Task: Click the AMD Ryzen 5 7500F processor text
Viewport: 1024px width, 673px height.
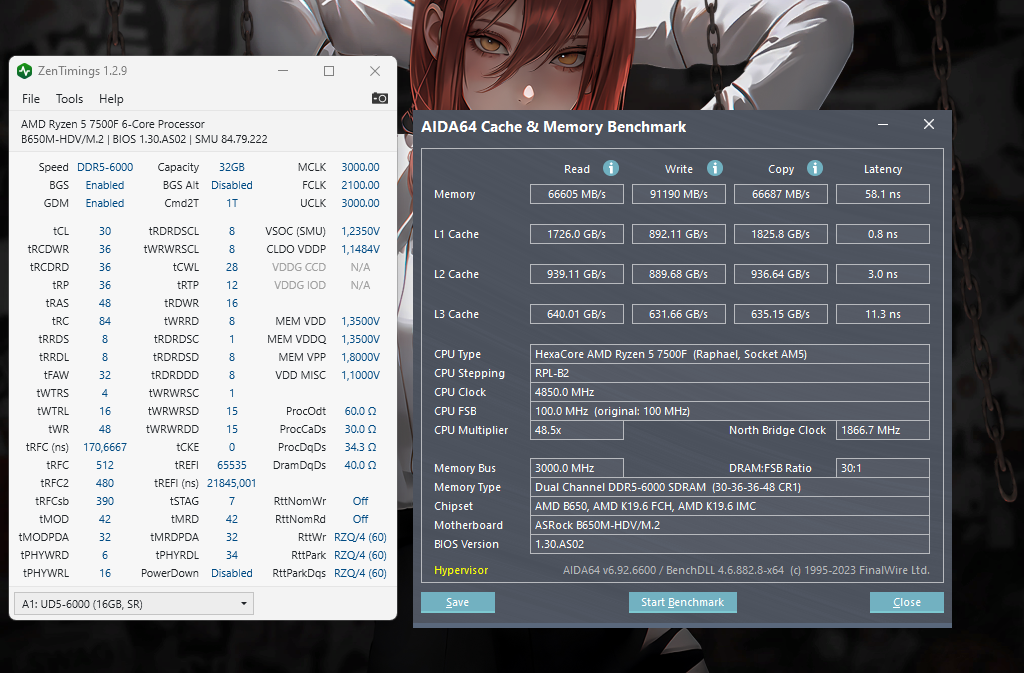Action: [112, 124]
